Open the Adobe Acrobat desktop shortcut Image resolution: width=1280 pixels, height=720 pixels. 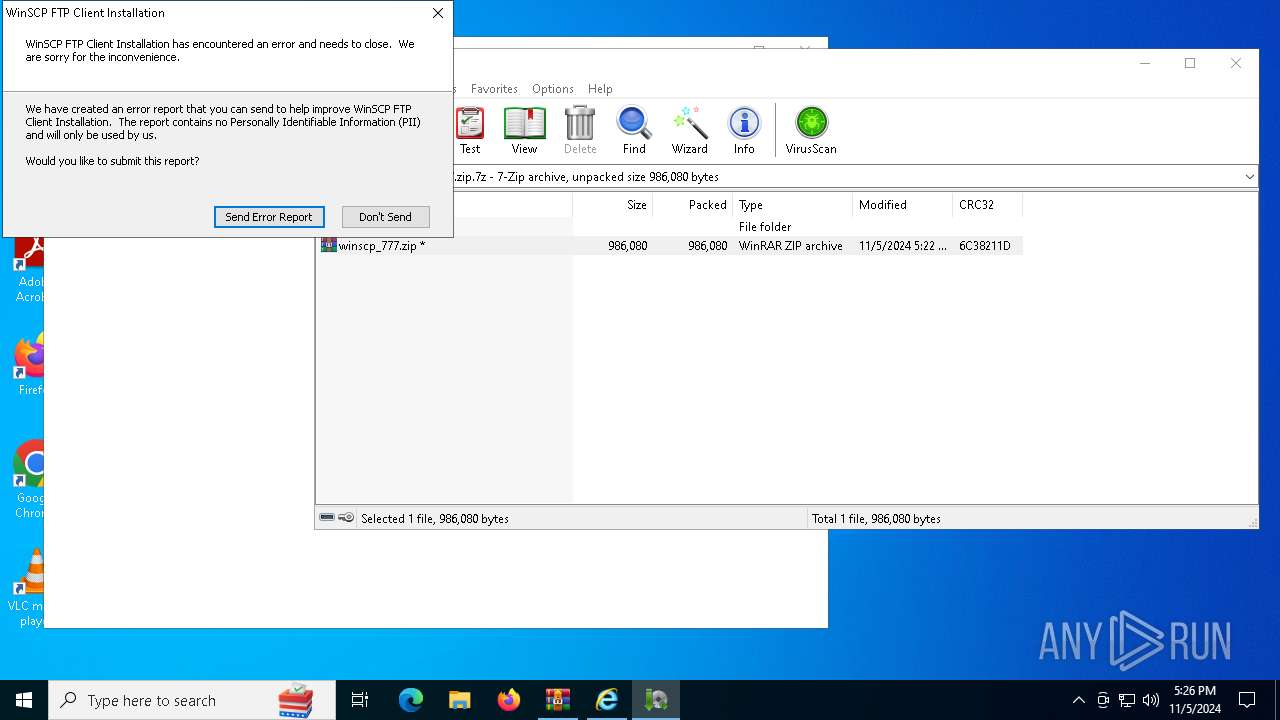(x=29, y=270)
